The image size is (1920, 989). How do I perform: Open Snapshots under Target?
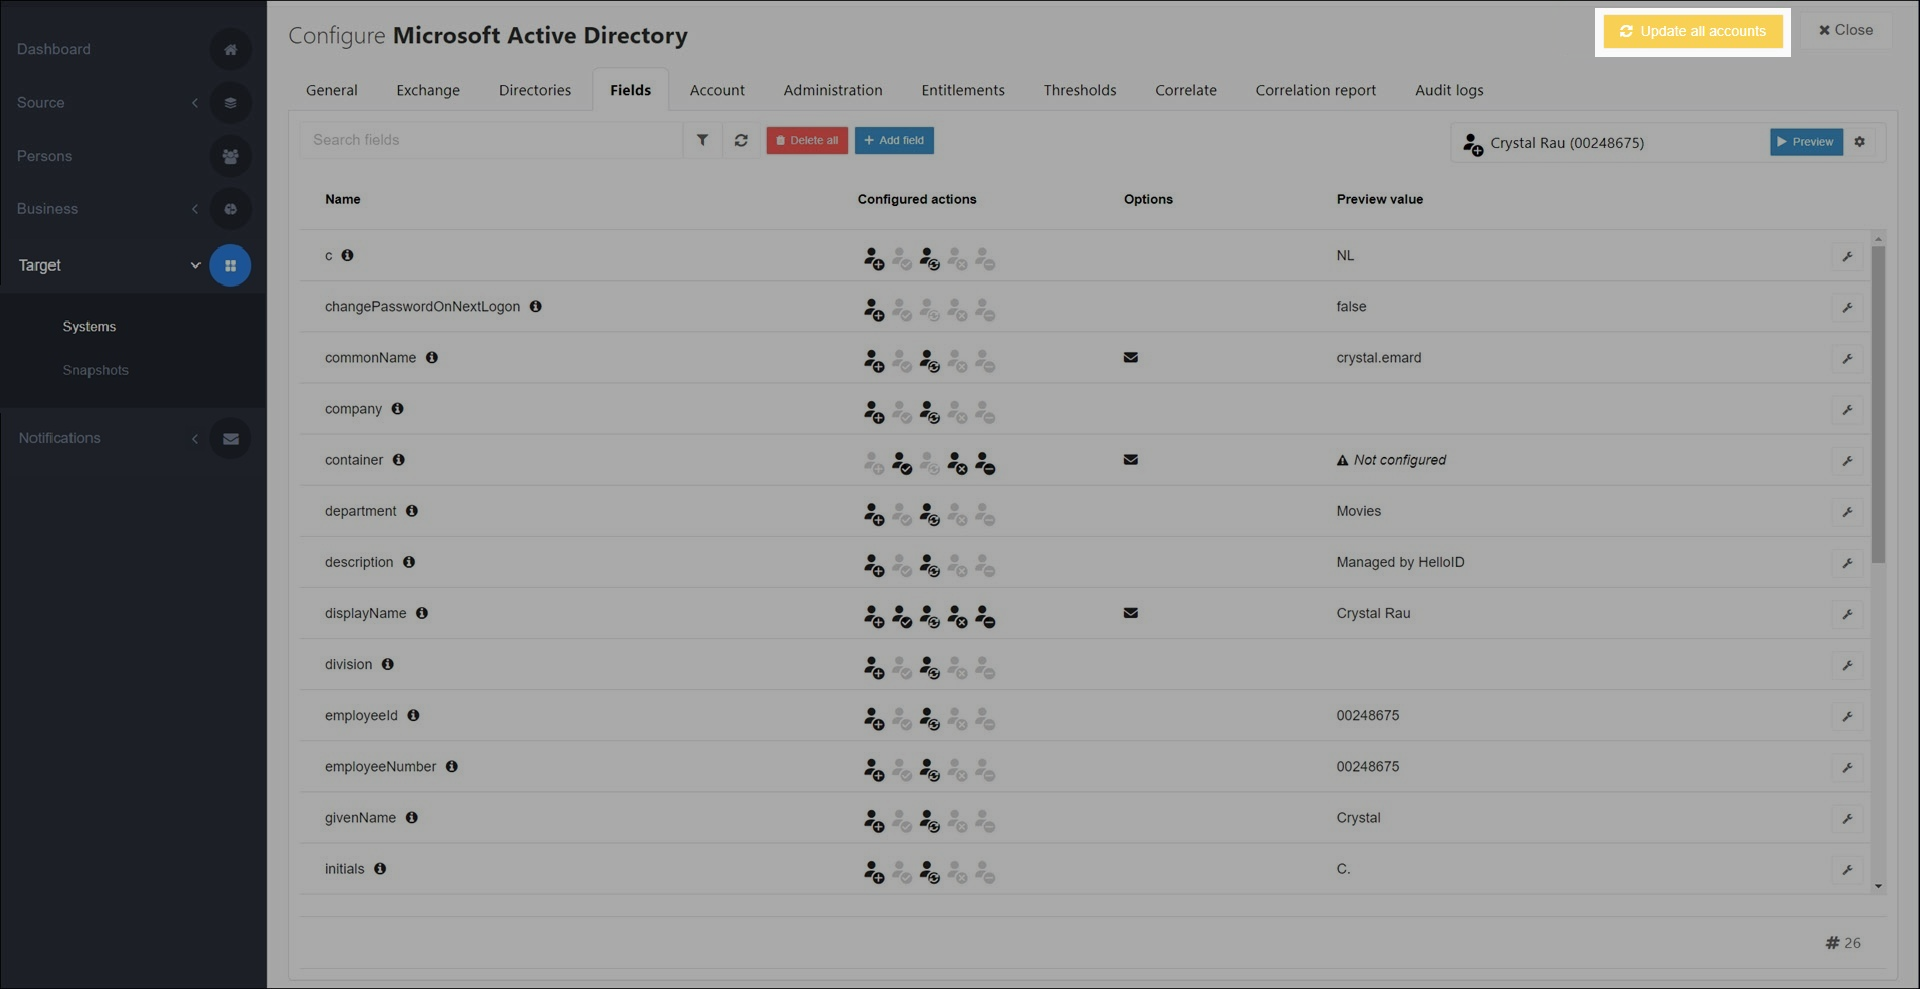click(95, 370)
